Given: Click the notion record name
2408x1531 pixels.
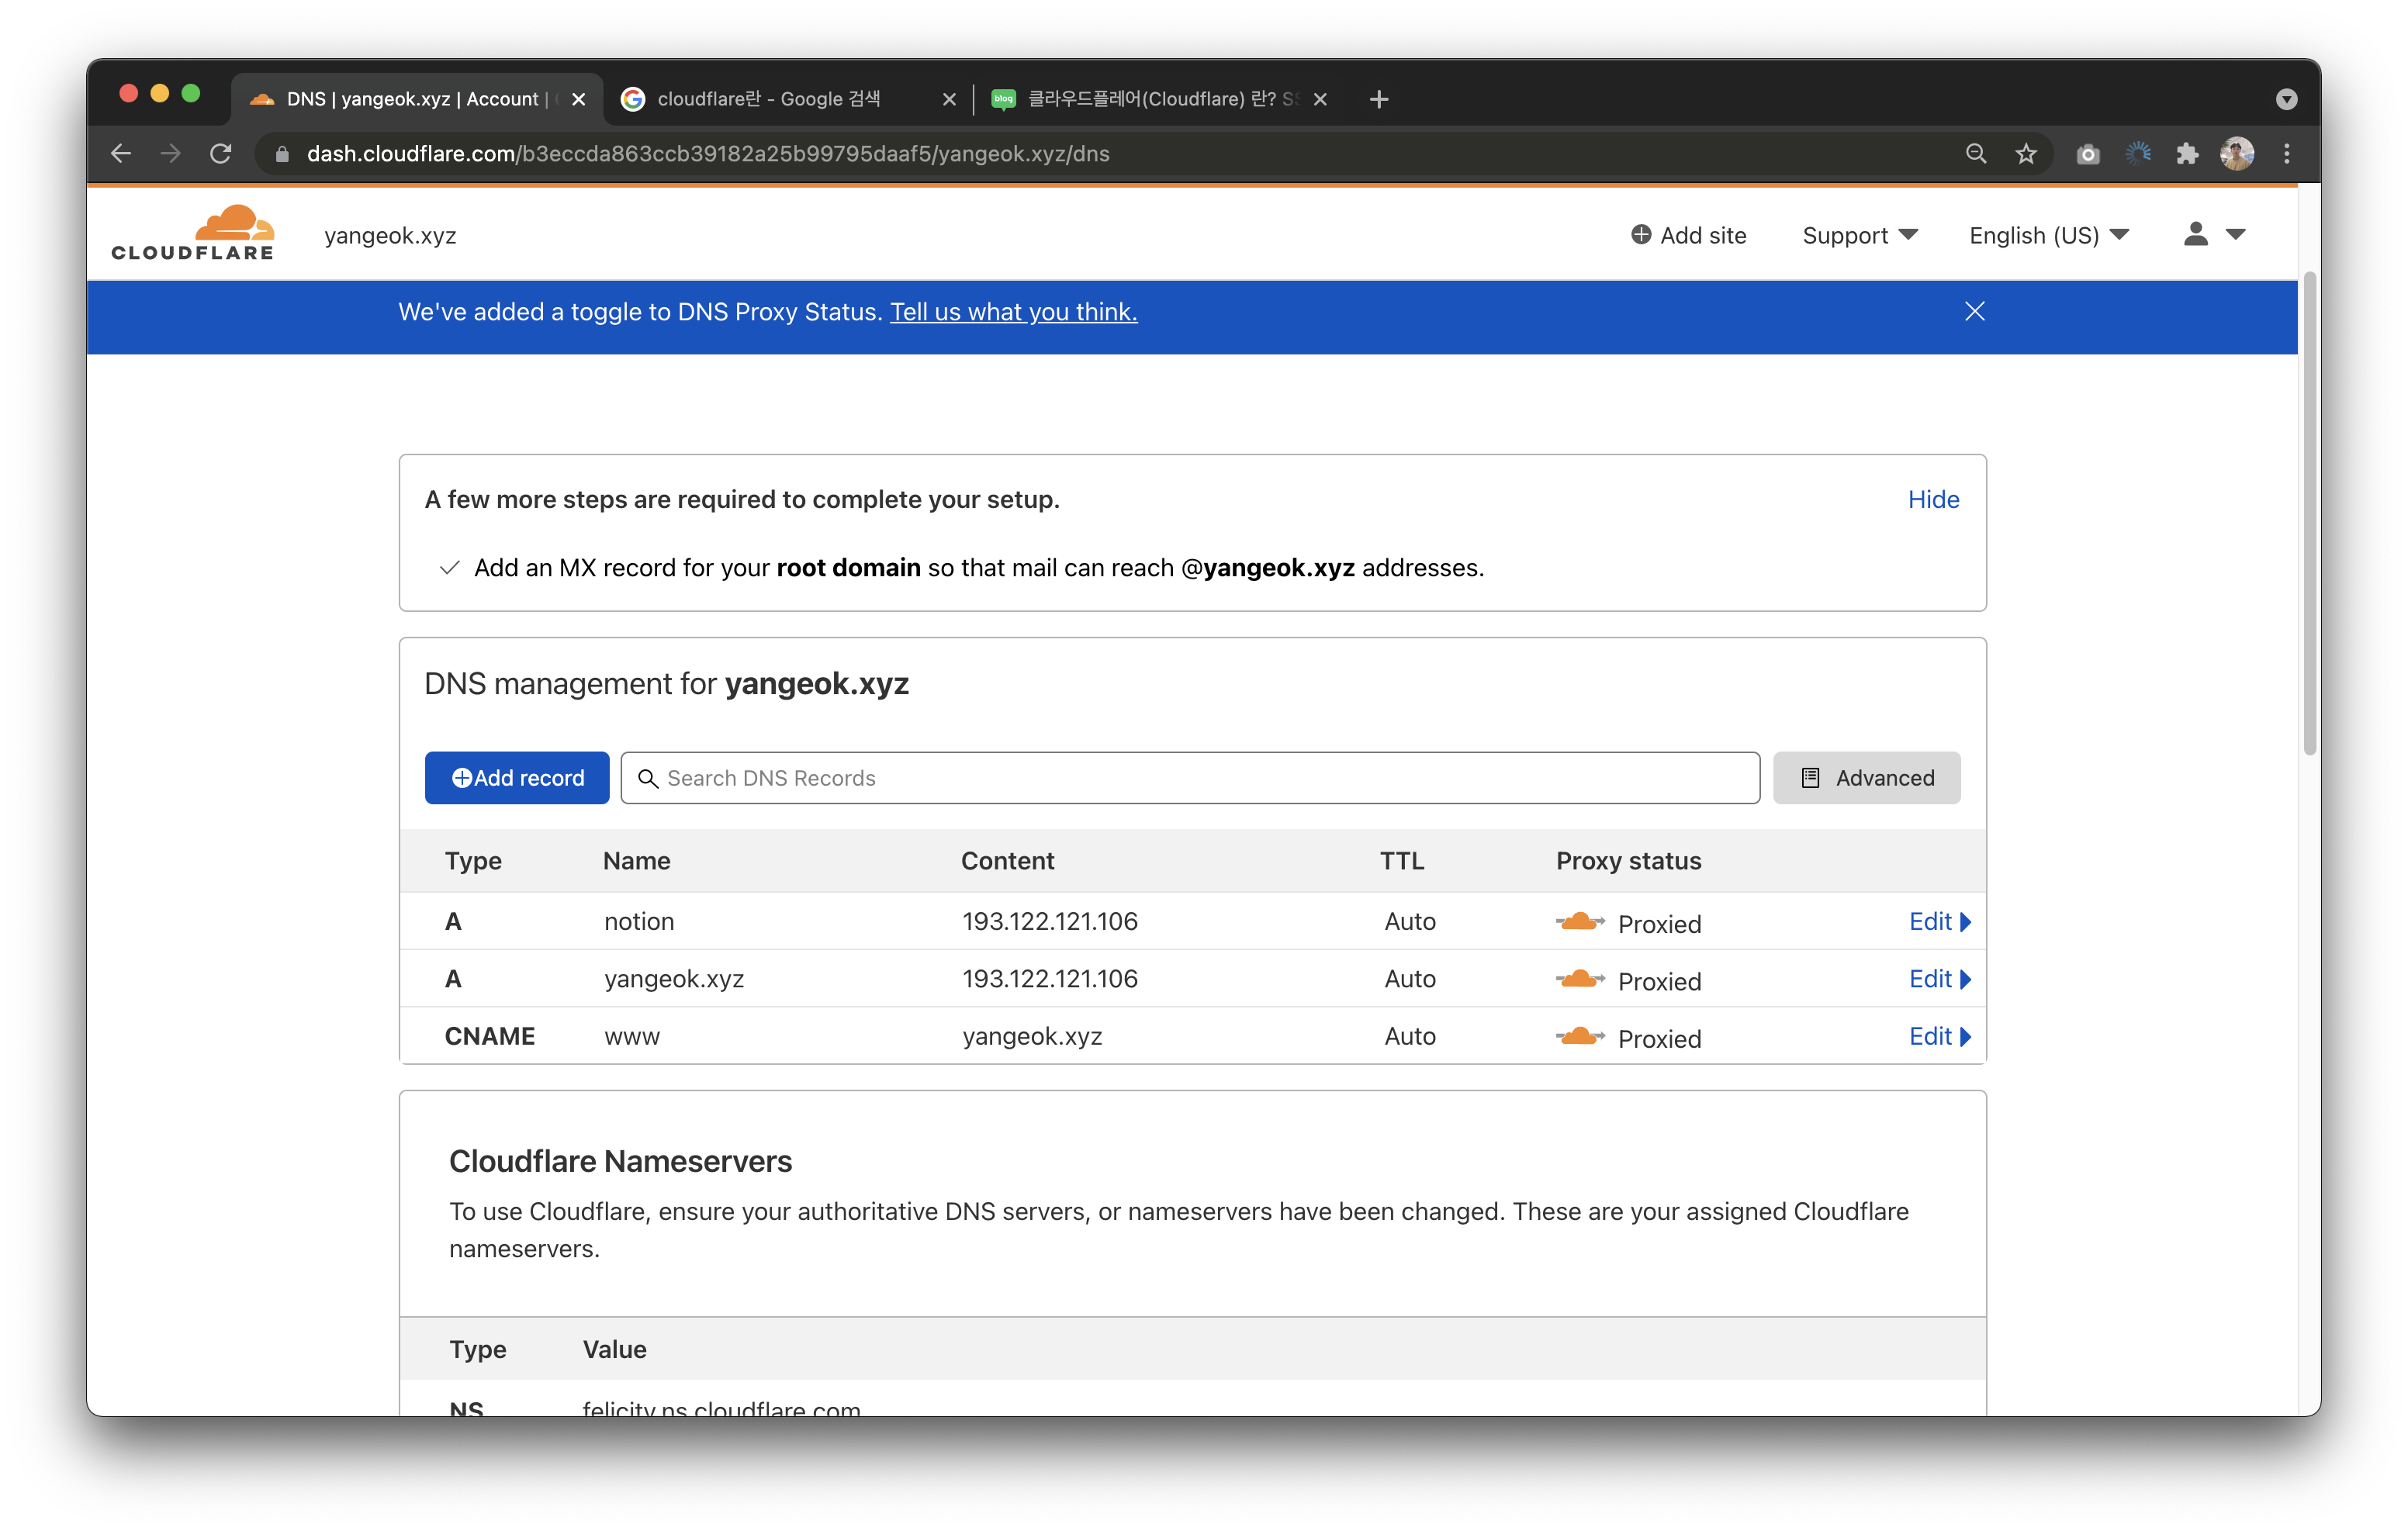Looking at the screenshot, I should pos(639,921).
